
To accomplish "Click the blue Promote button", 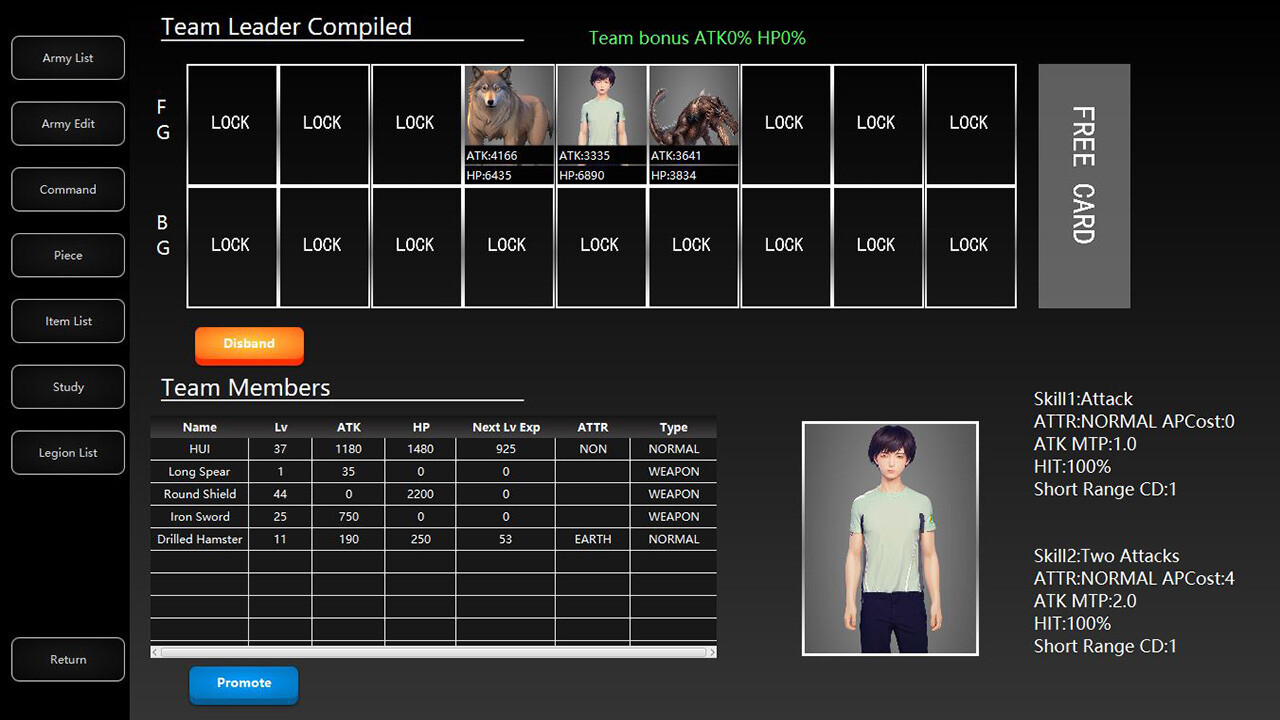I will [x=244, y=683].
